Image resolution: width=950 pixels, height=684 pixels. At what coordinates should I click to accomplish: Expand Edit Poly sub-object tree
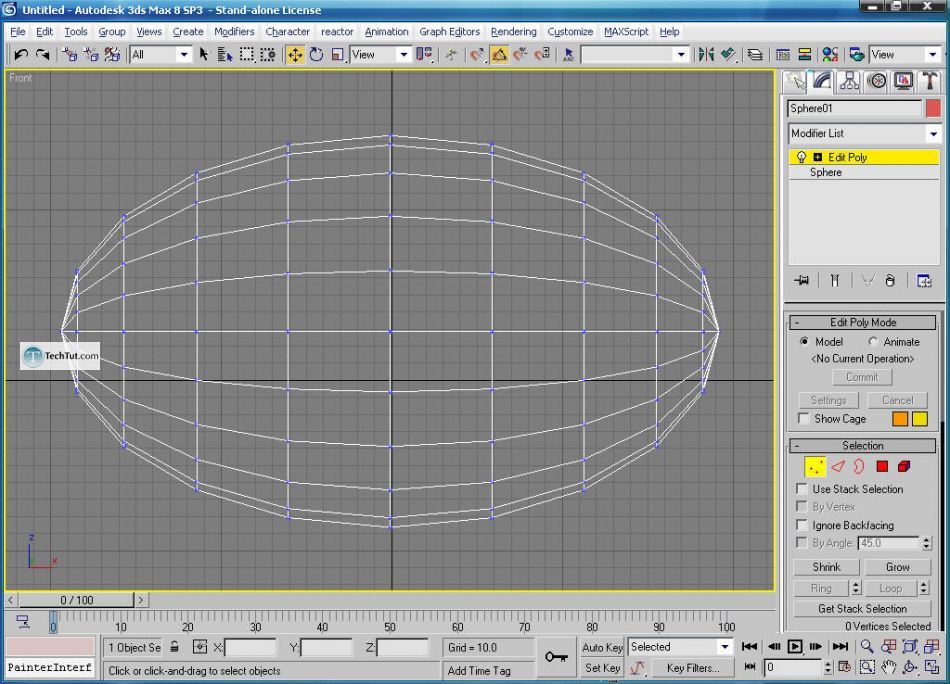817,158
